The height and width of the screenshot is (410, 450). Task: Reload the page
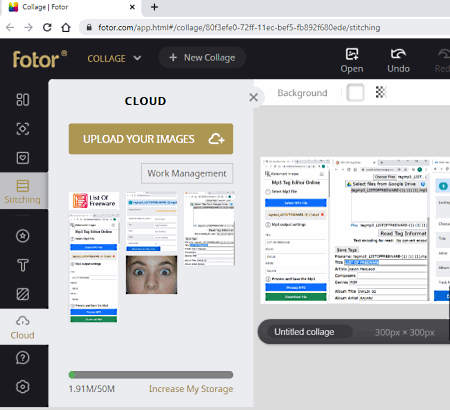tap(47, 27)
